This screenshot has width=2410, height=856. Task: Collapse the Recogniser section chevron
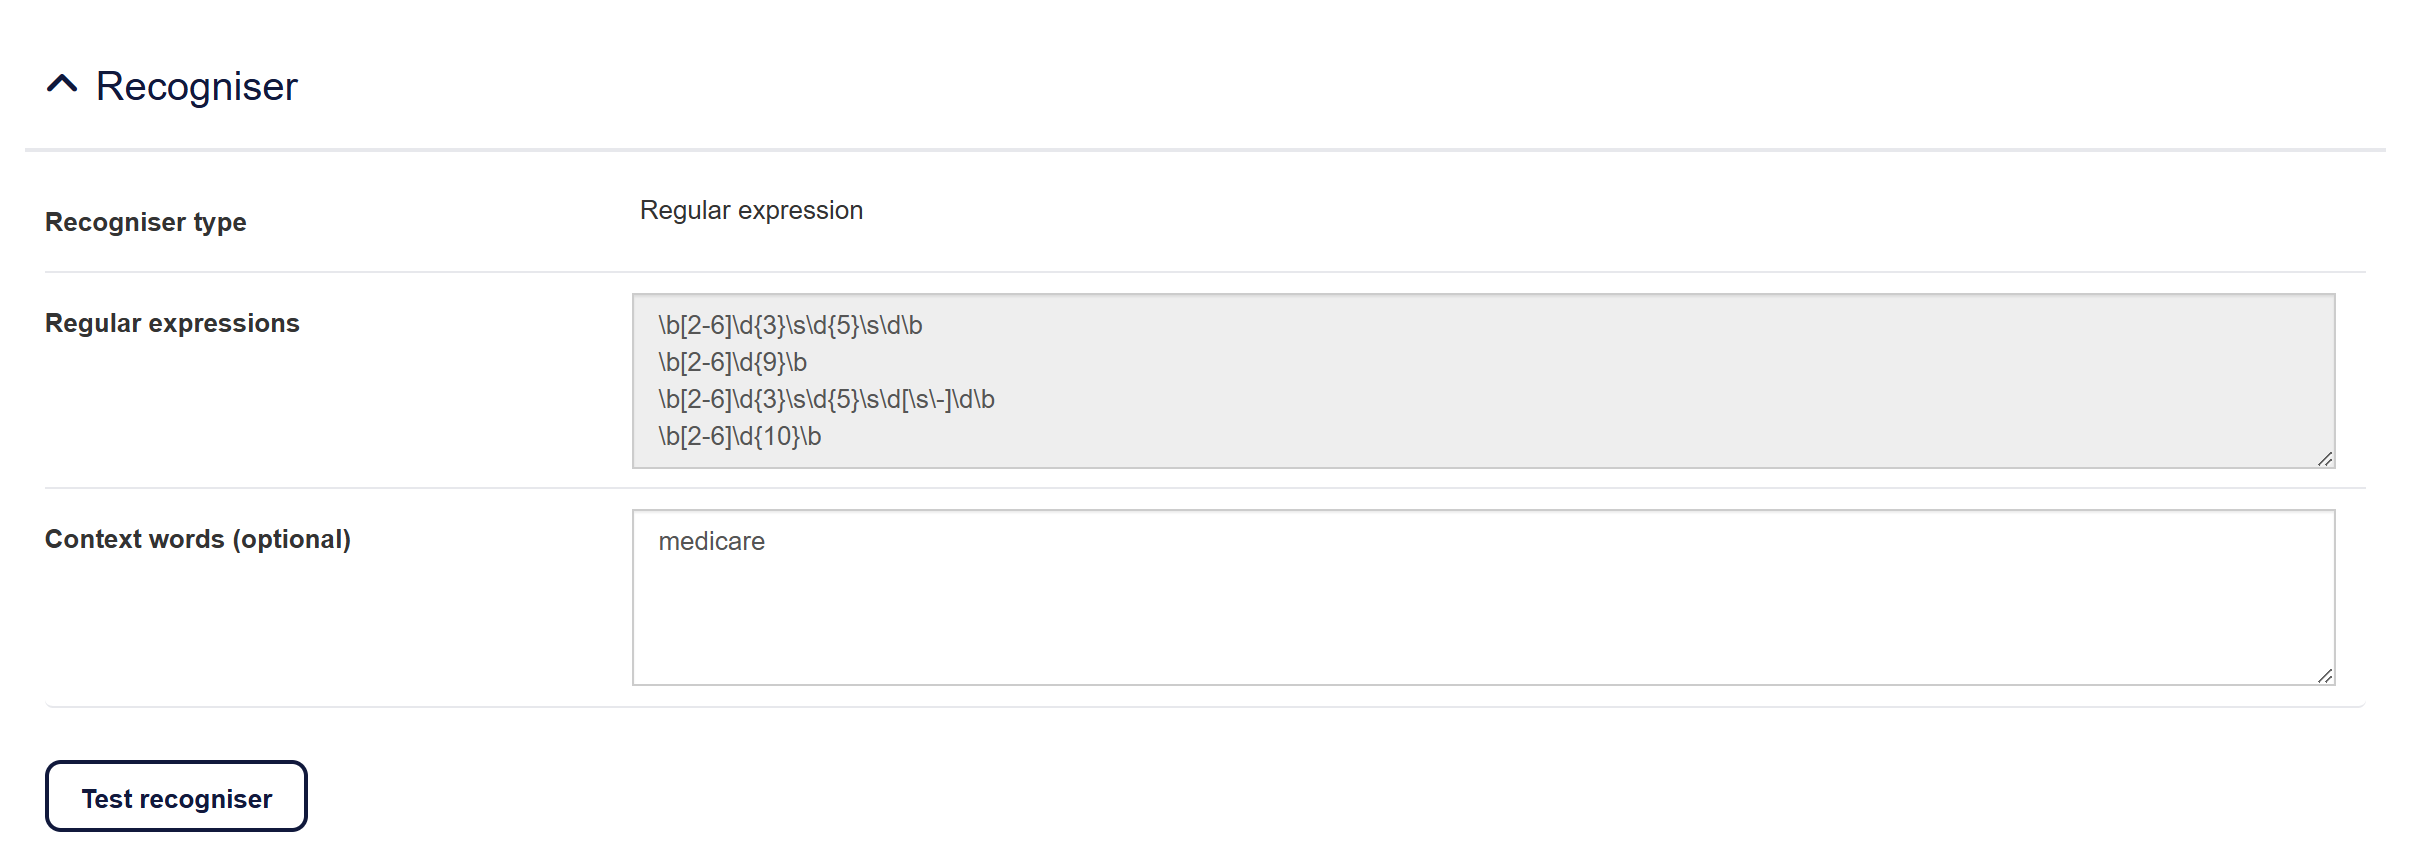(62, 86)
